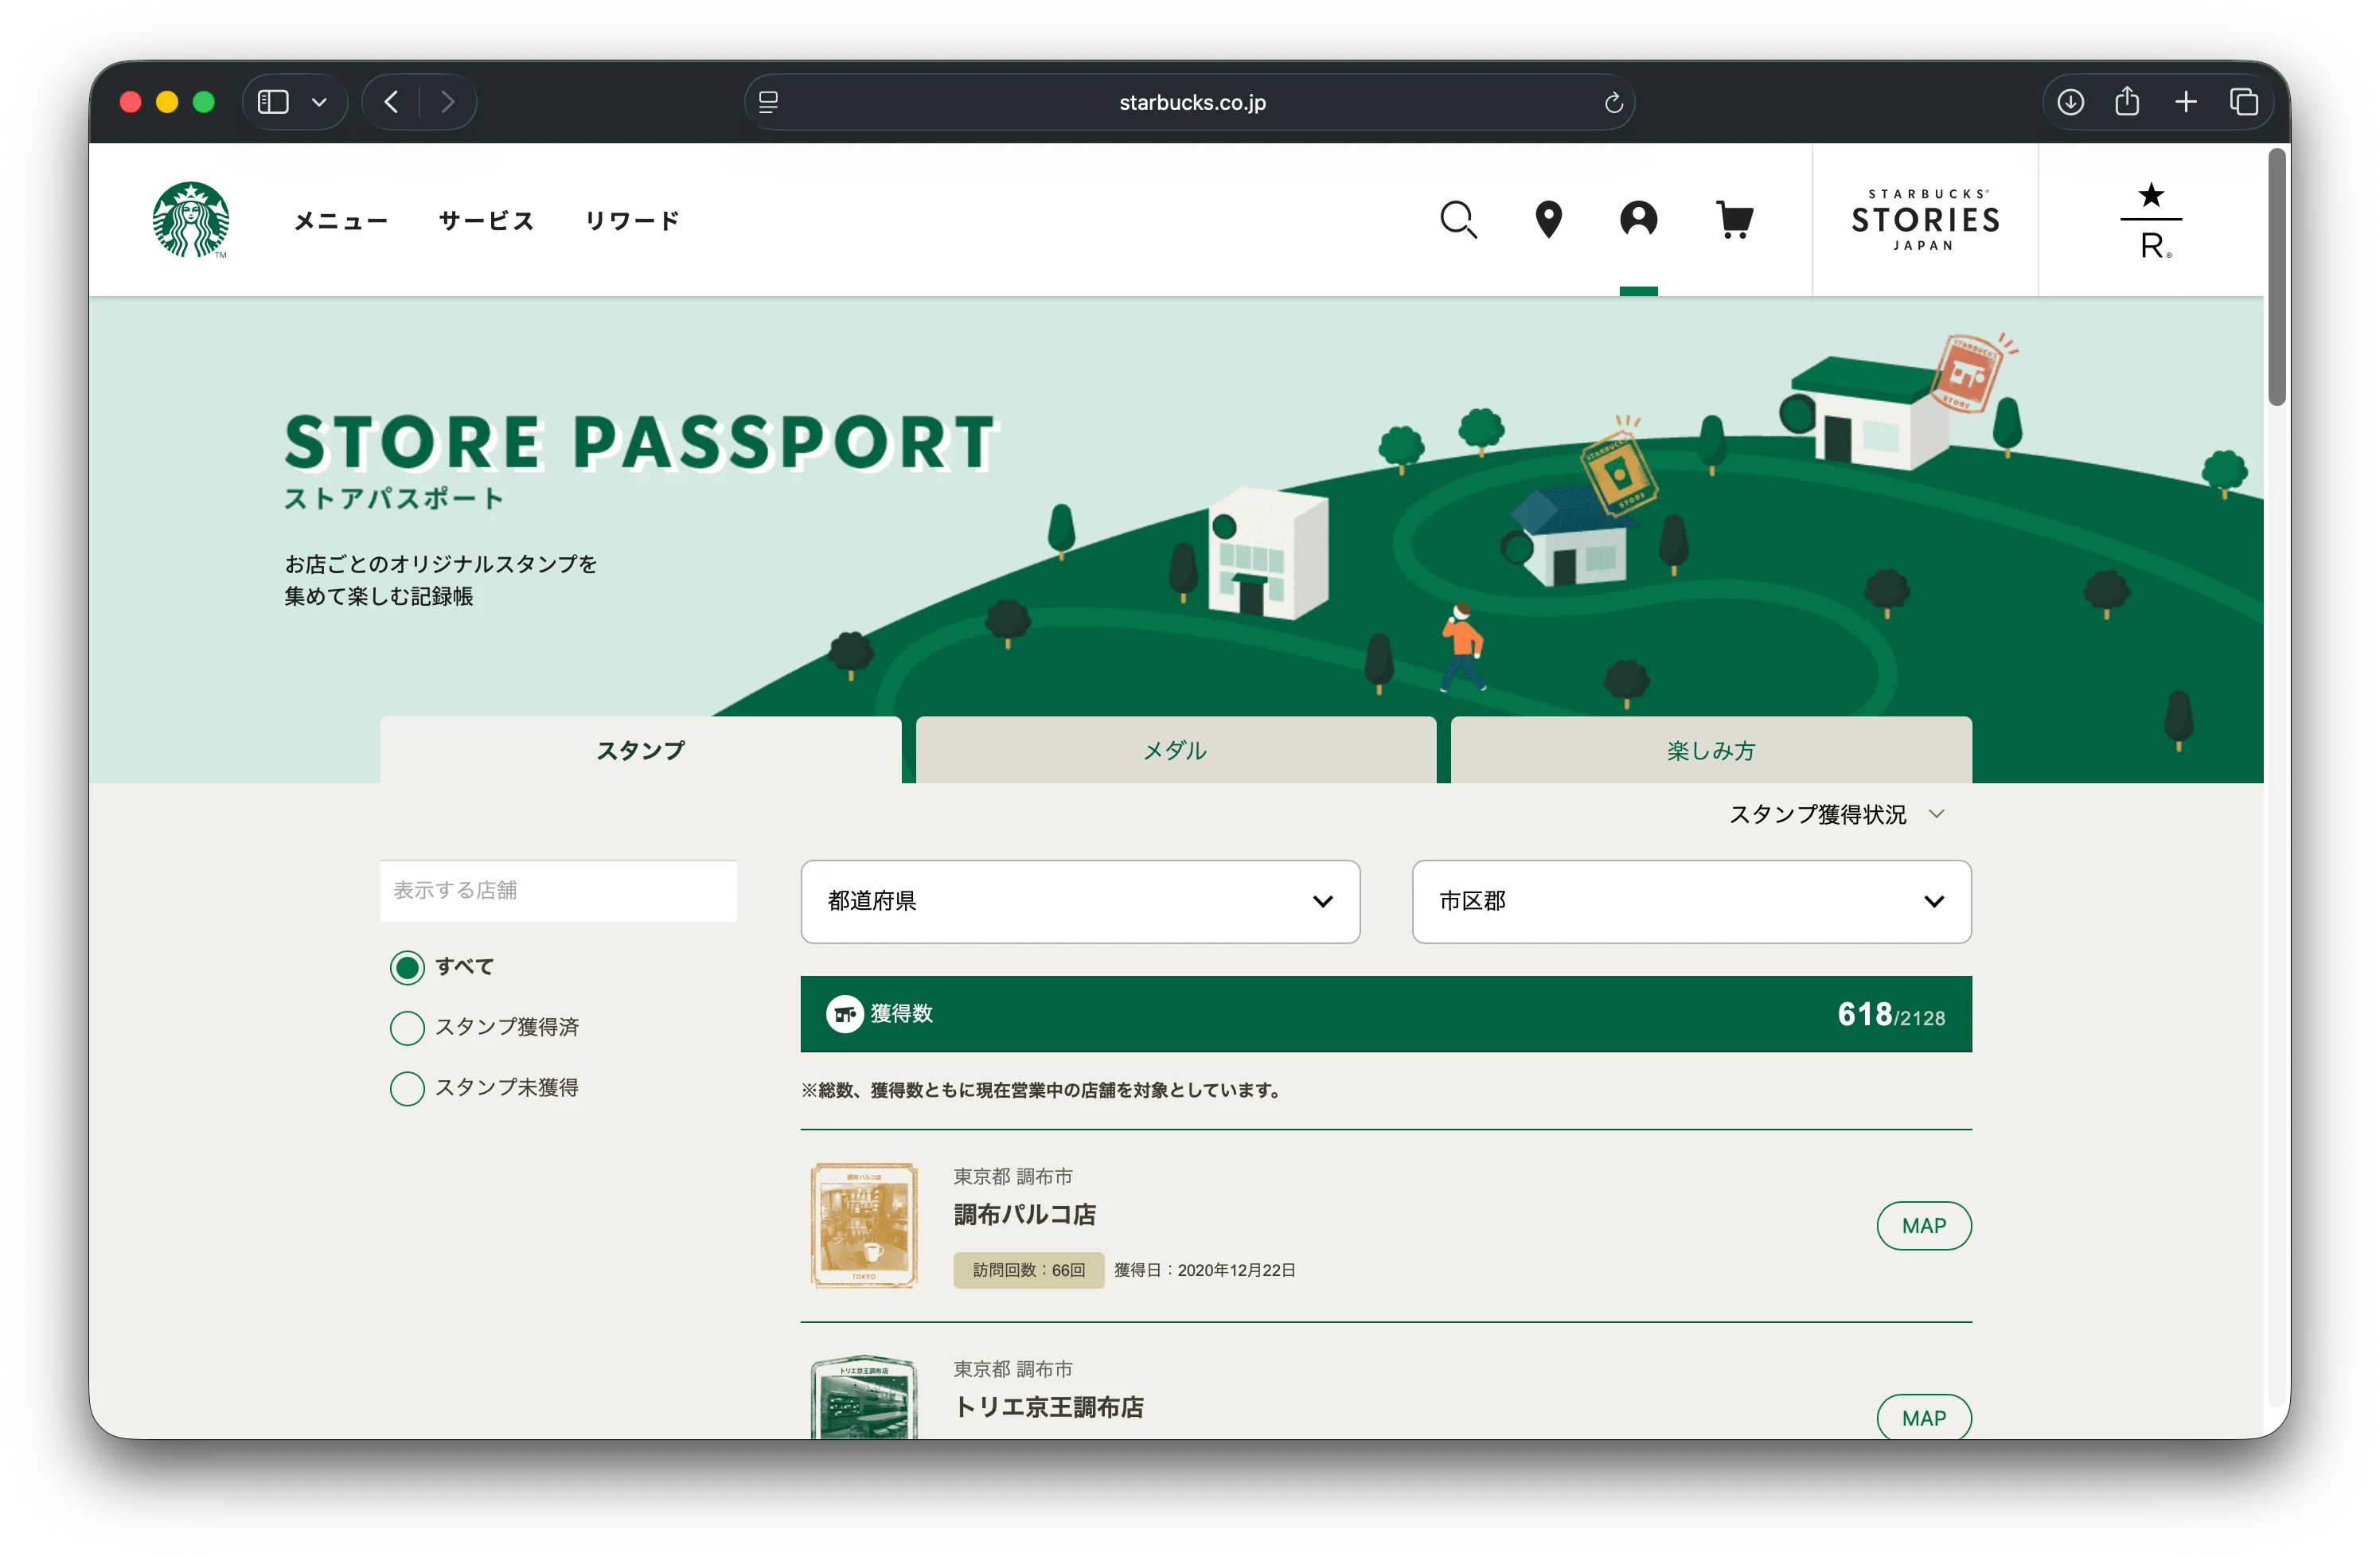Open the Starbucks Reserve star logo
Screen dimensions: 2380x1557
(2151, 220)
